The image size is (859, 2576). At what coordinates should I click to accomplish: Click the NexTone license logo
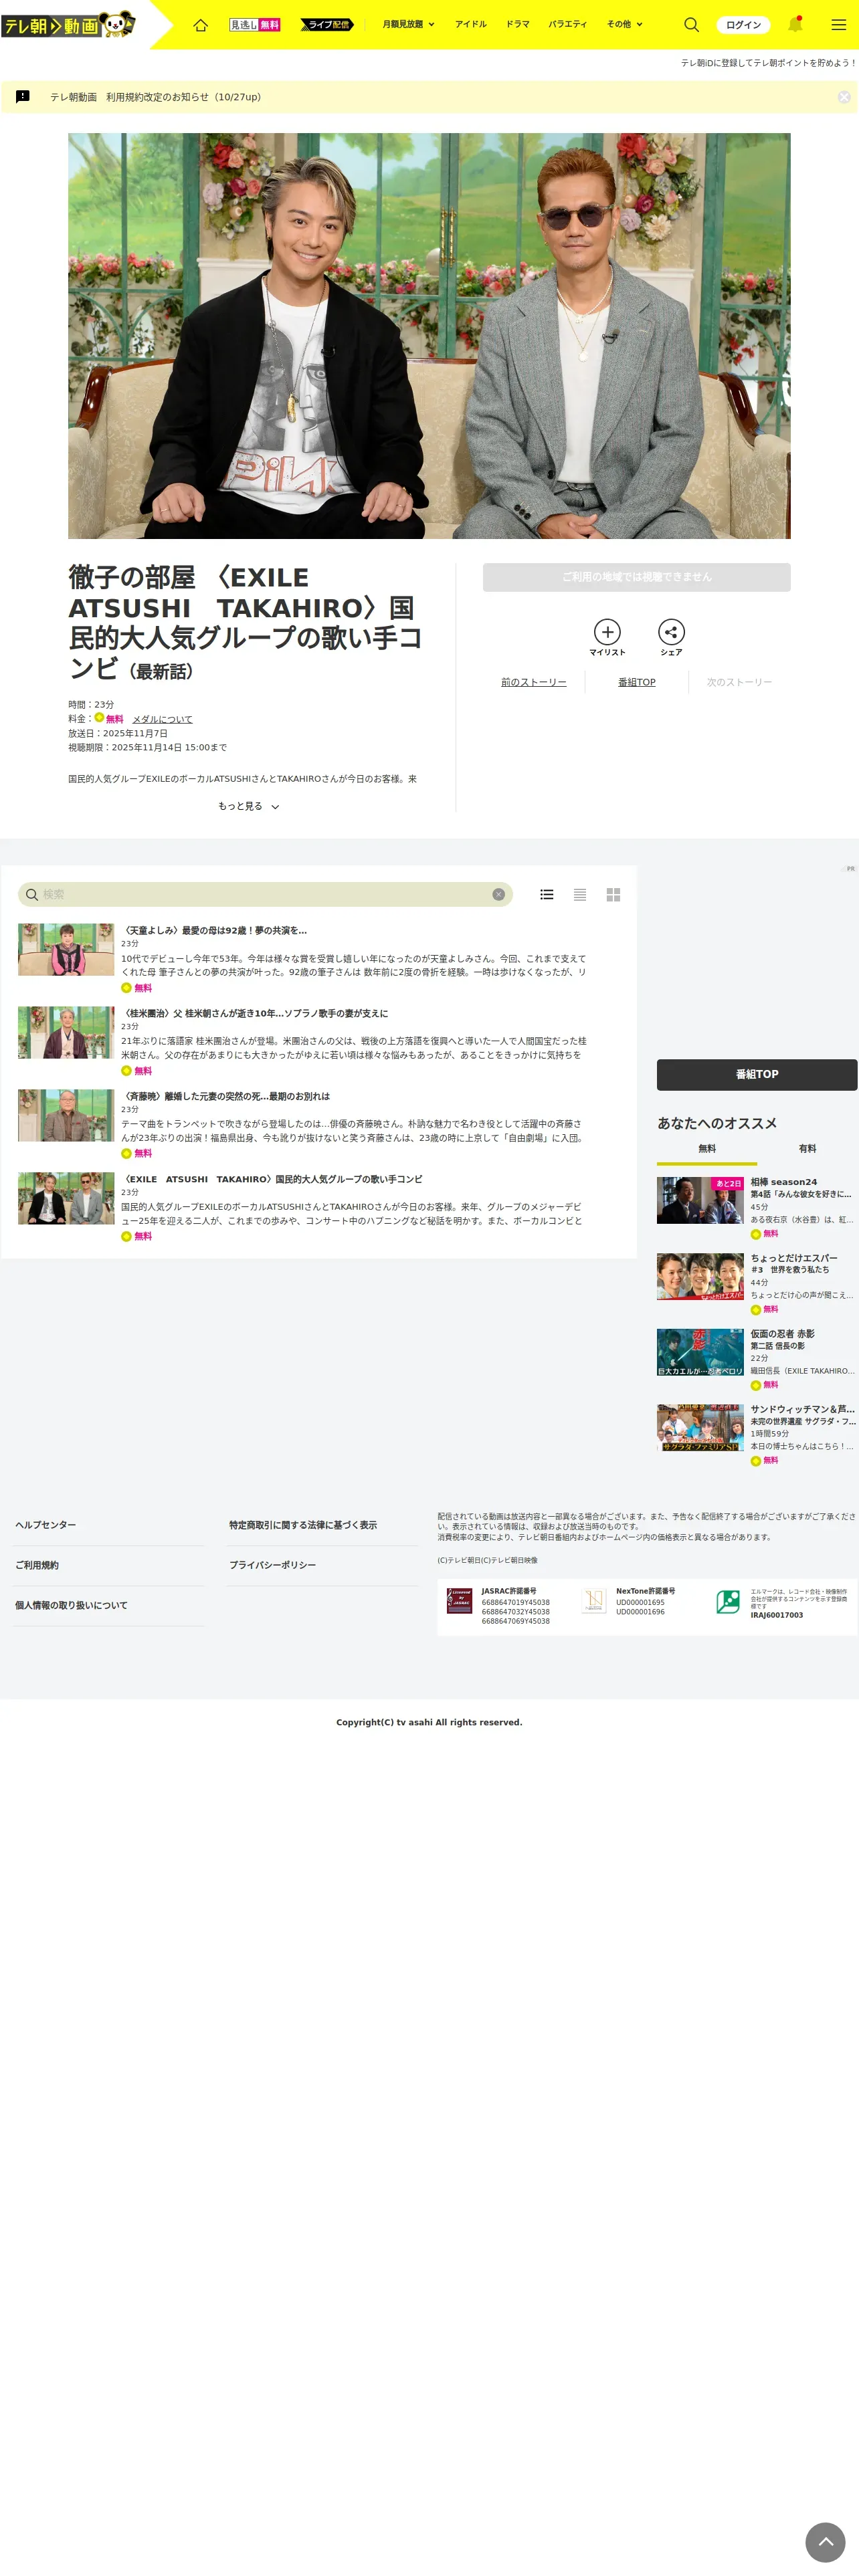point(594,1601)
